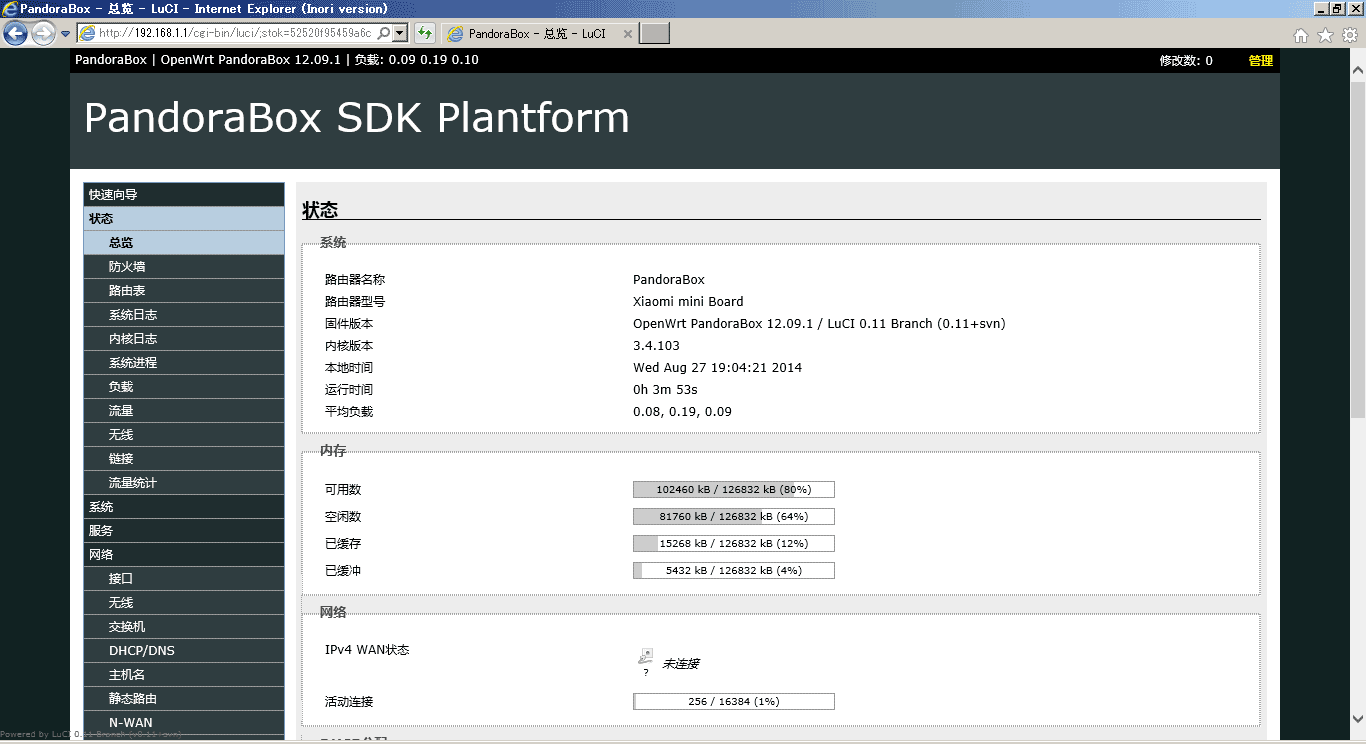This screenshot has width=1366, height=744.
Task: Click the 空闲数 memory progress bar
Action: [734, 517]
